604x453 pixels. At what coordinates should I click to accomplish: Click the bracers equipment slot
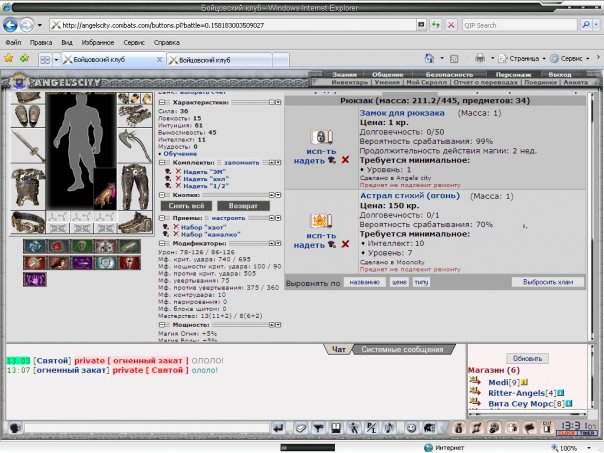pos(28,116)
